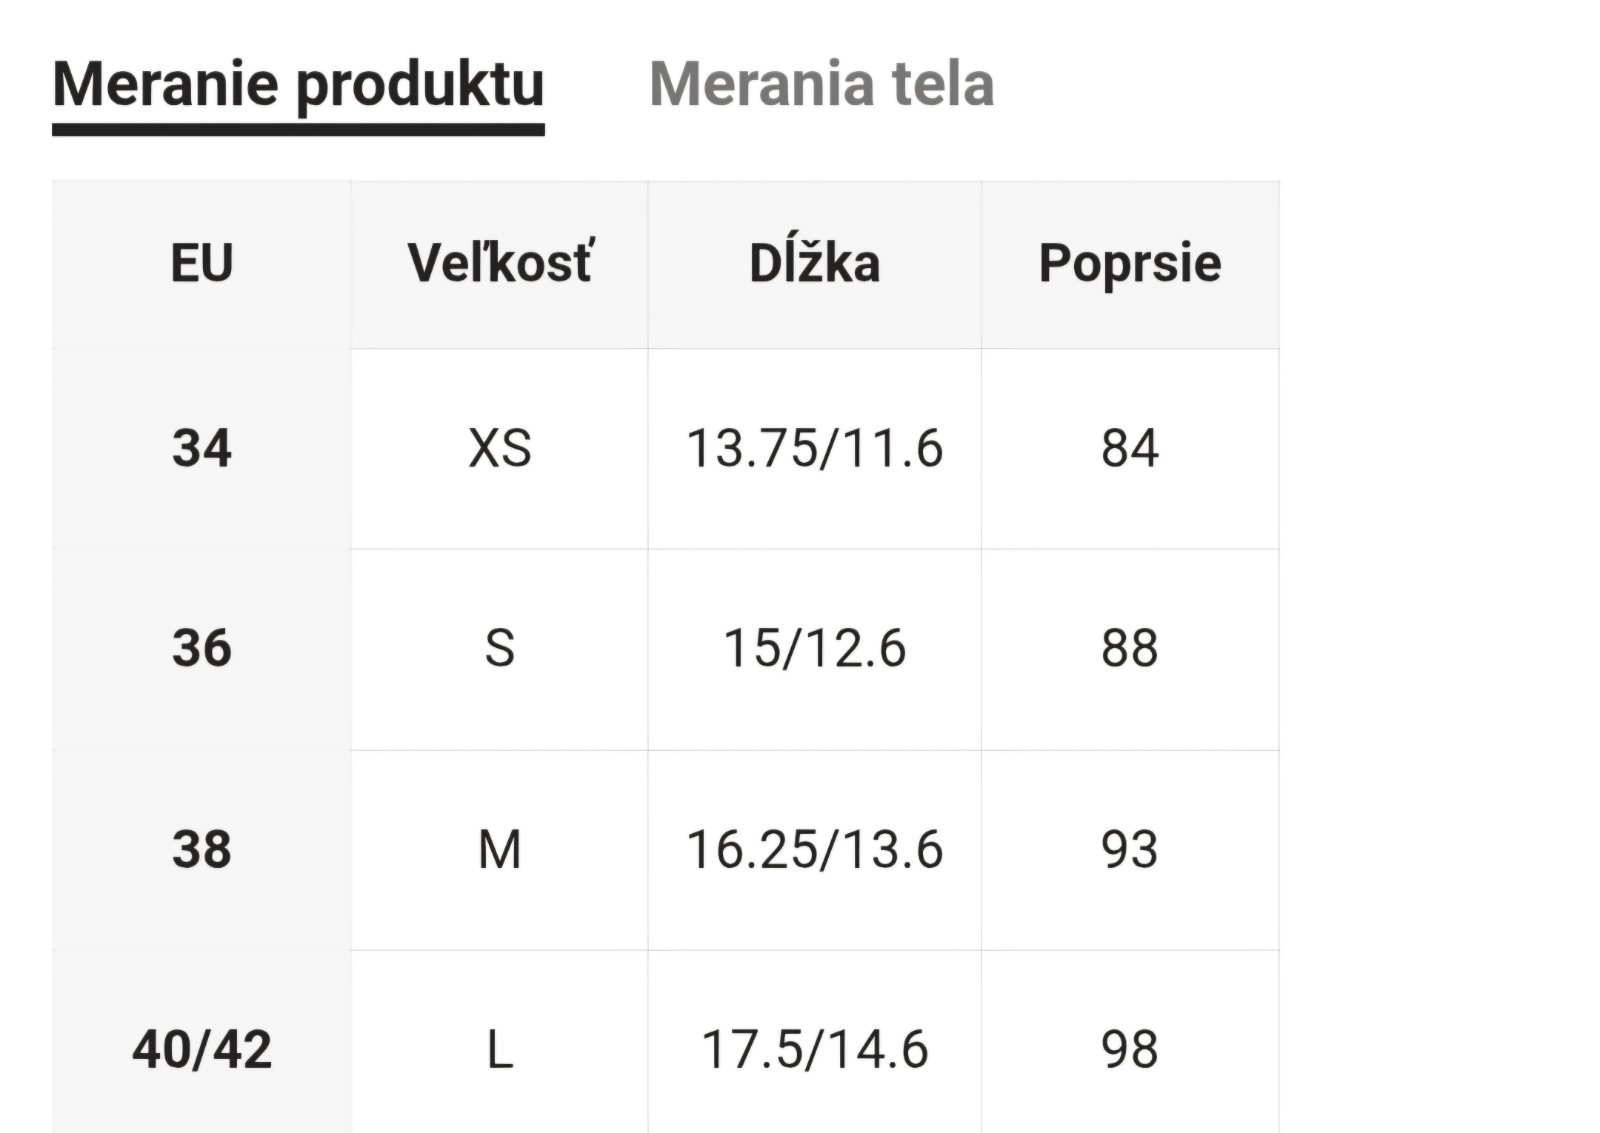
Task: Click the S size cell
Action: click(499, 648)
